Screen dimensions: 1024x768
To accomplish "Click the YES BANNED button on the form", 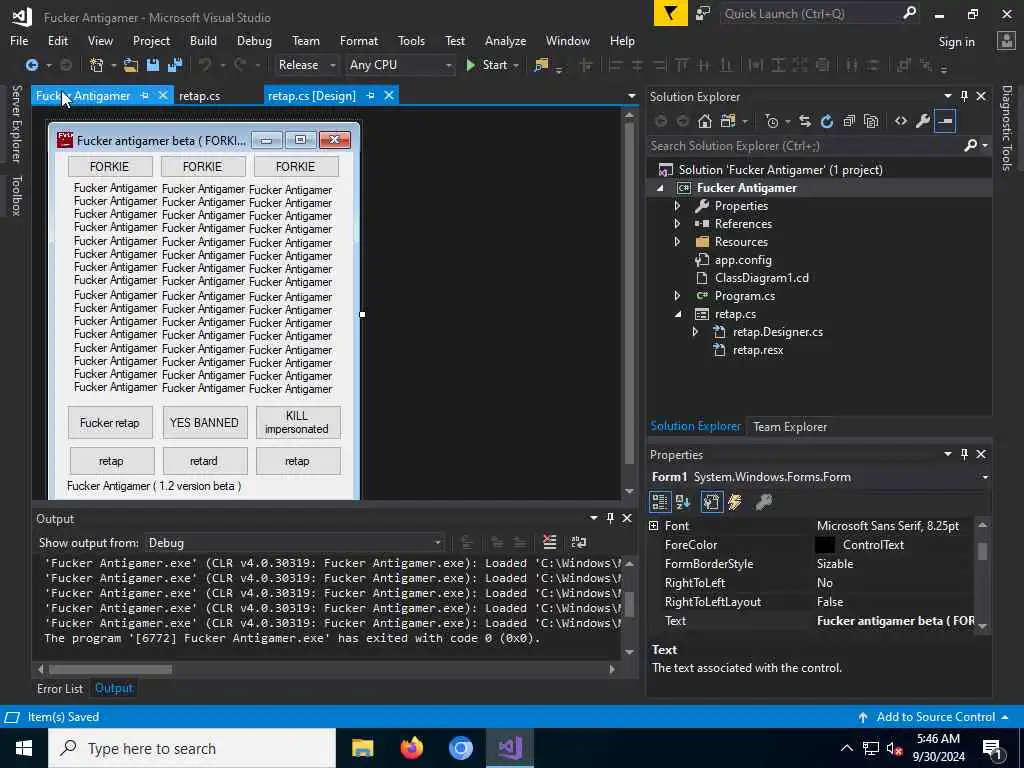I will point(204,423).
